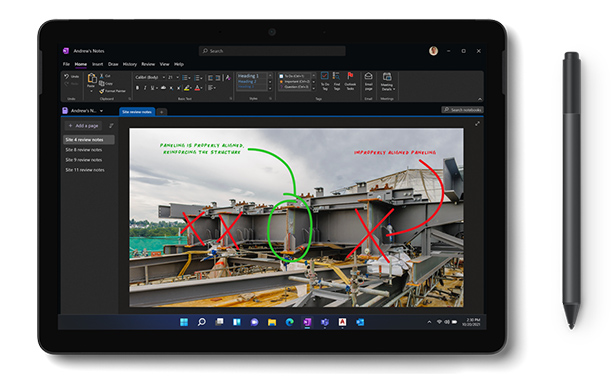This screenshot has width=615, height=381.
Task: Open the Windows Start menu
Action: 184,323
